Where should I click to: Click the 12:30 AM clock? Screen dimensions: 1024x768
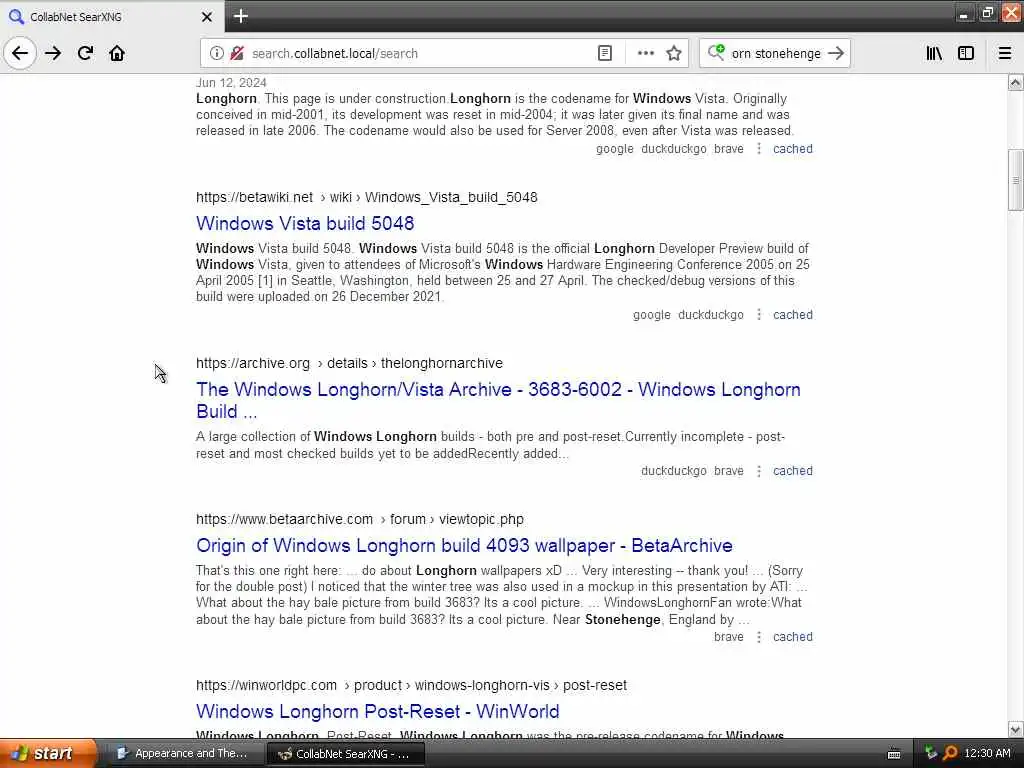point(987,753)
